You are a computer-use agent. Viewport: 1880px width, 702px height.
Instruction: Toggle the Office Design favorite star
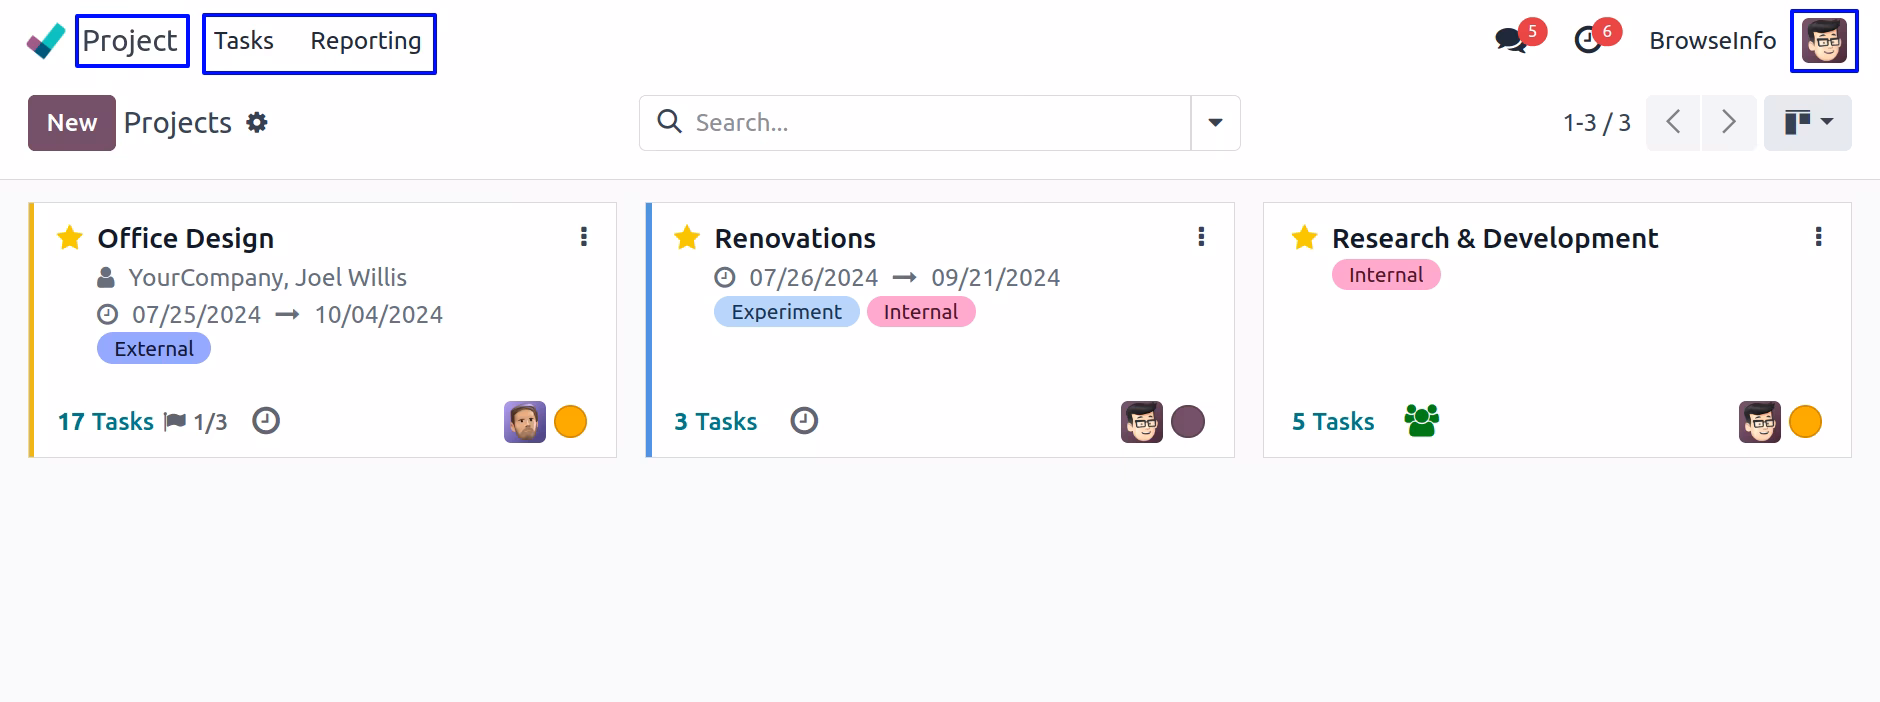[70, 238]
